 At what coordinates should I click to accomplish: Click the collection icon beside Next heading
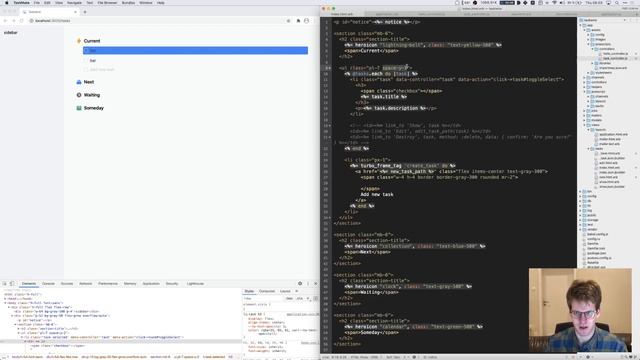coord(79,82)
